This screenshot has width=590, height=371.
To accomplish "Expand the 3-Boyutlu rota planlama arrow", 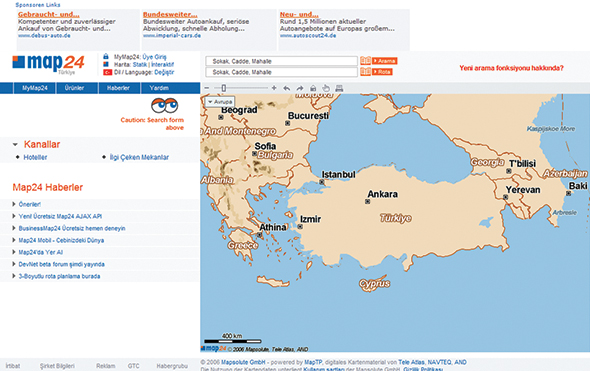I will click(x=14, y=276).
